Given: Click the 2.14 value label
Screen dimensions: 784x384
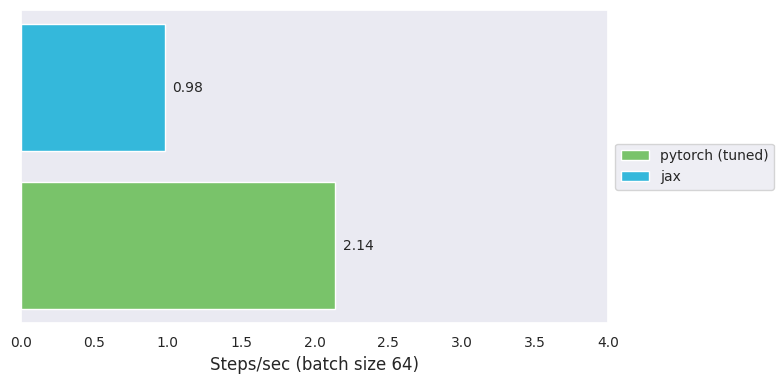Looking at the screenshot, I should coord(358,246).
